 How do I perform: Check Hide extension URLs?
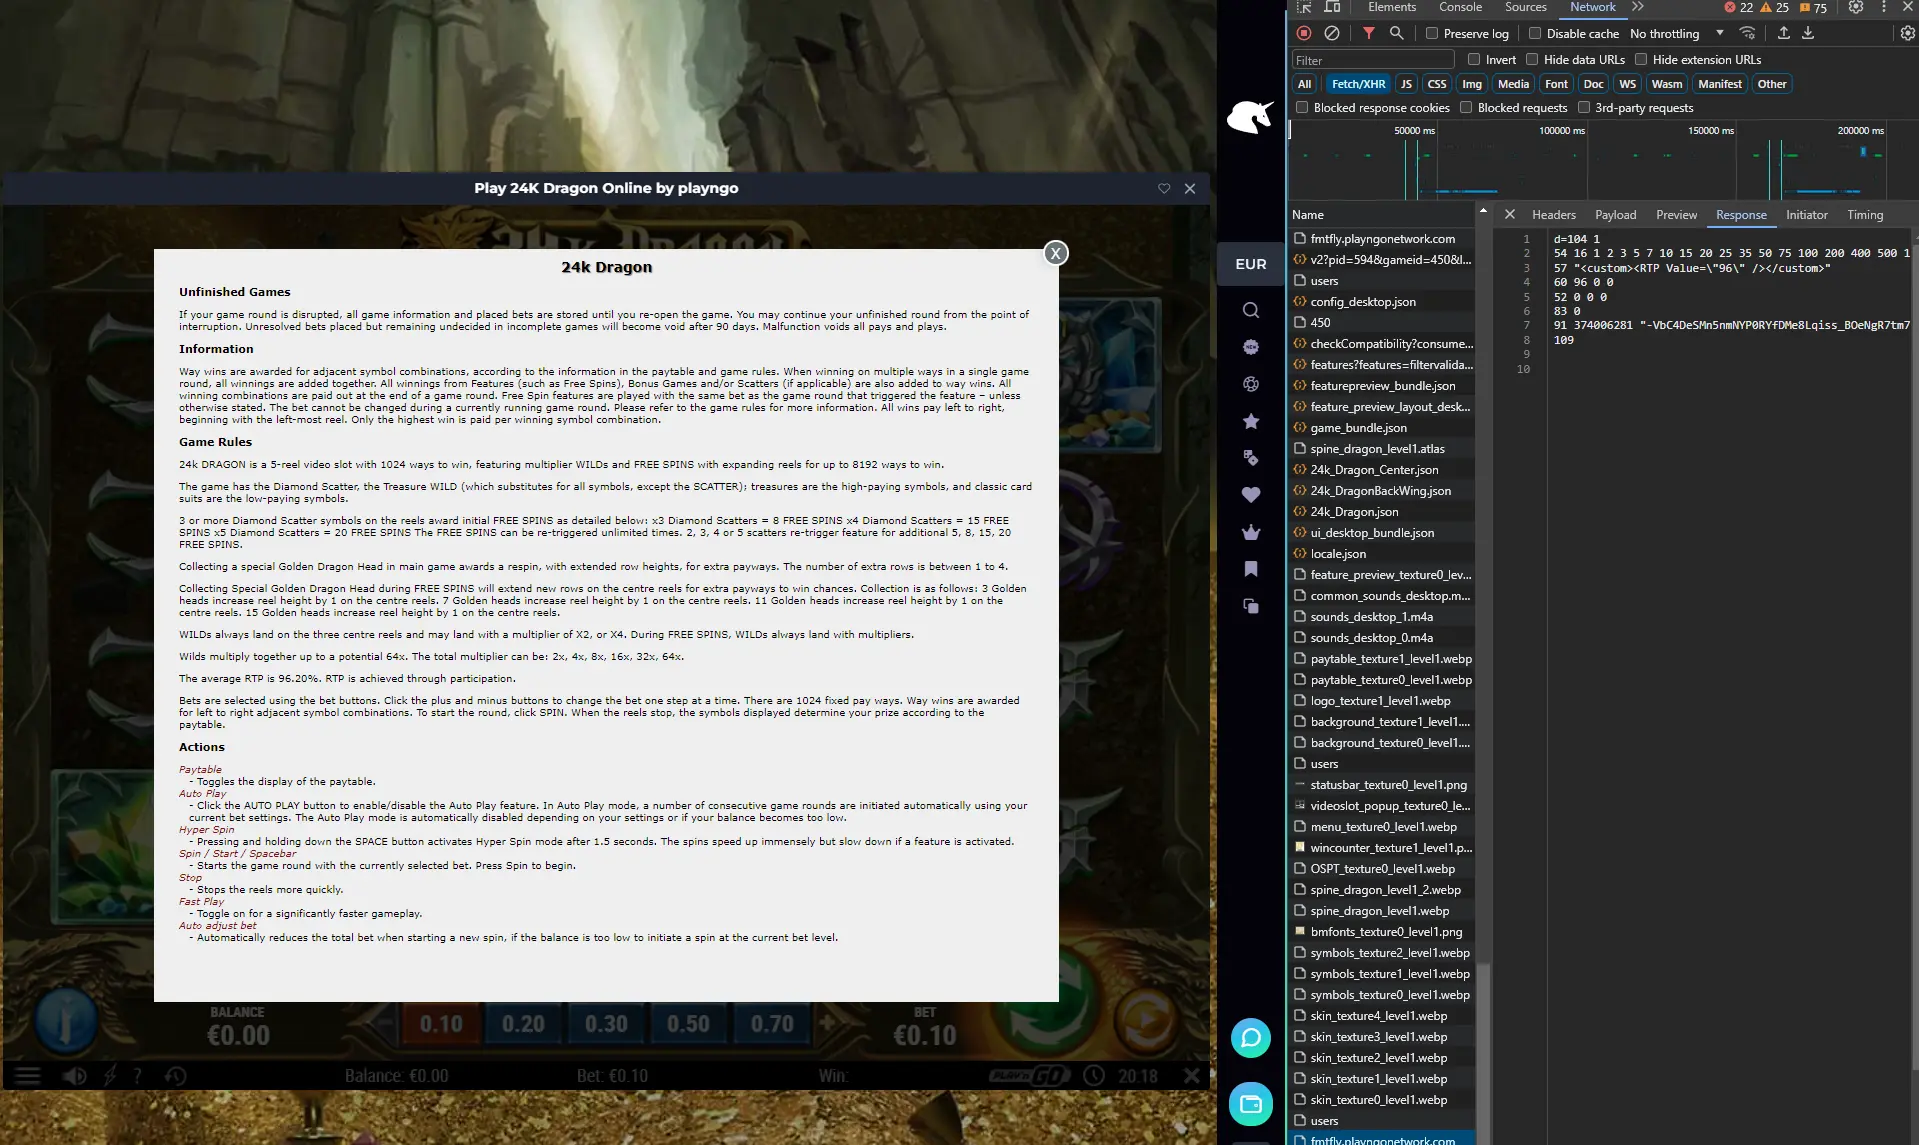pos(1641,59)
